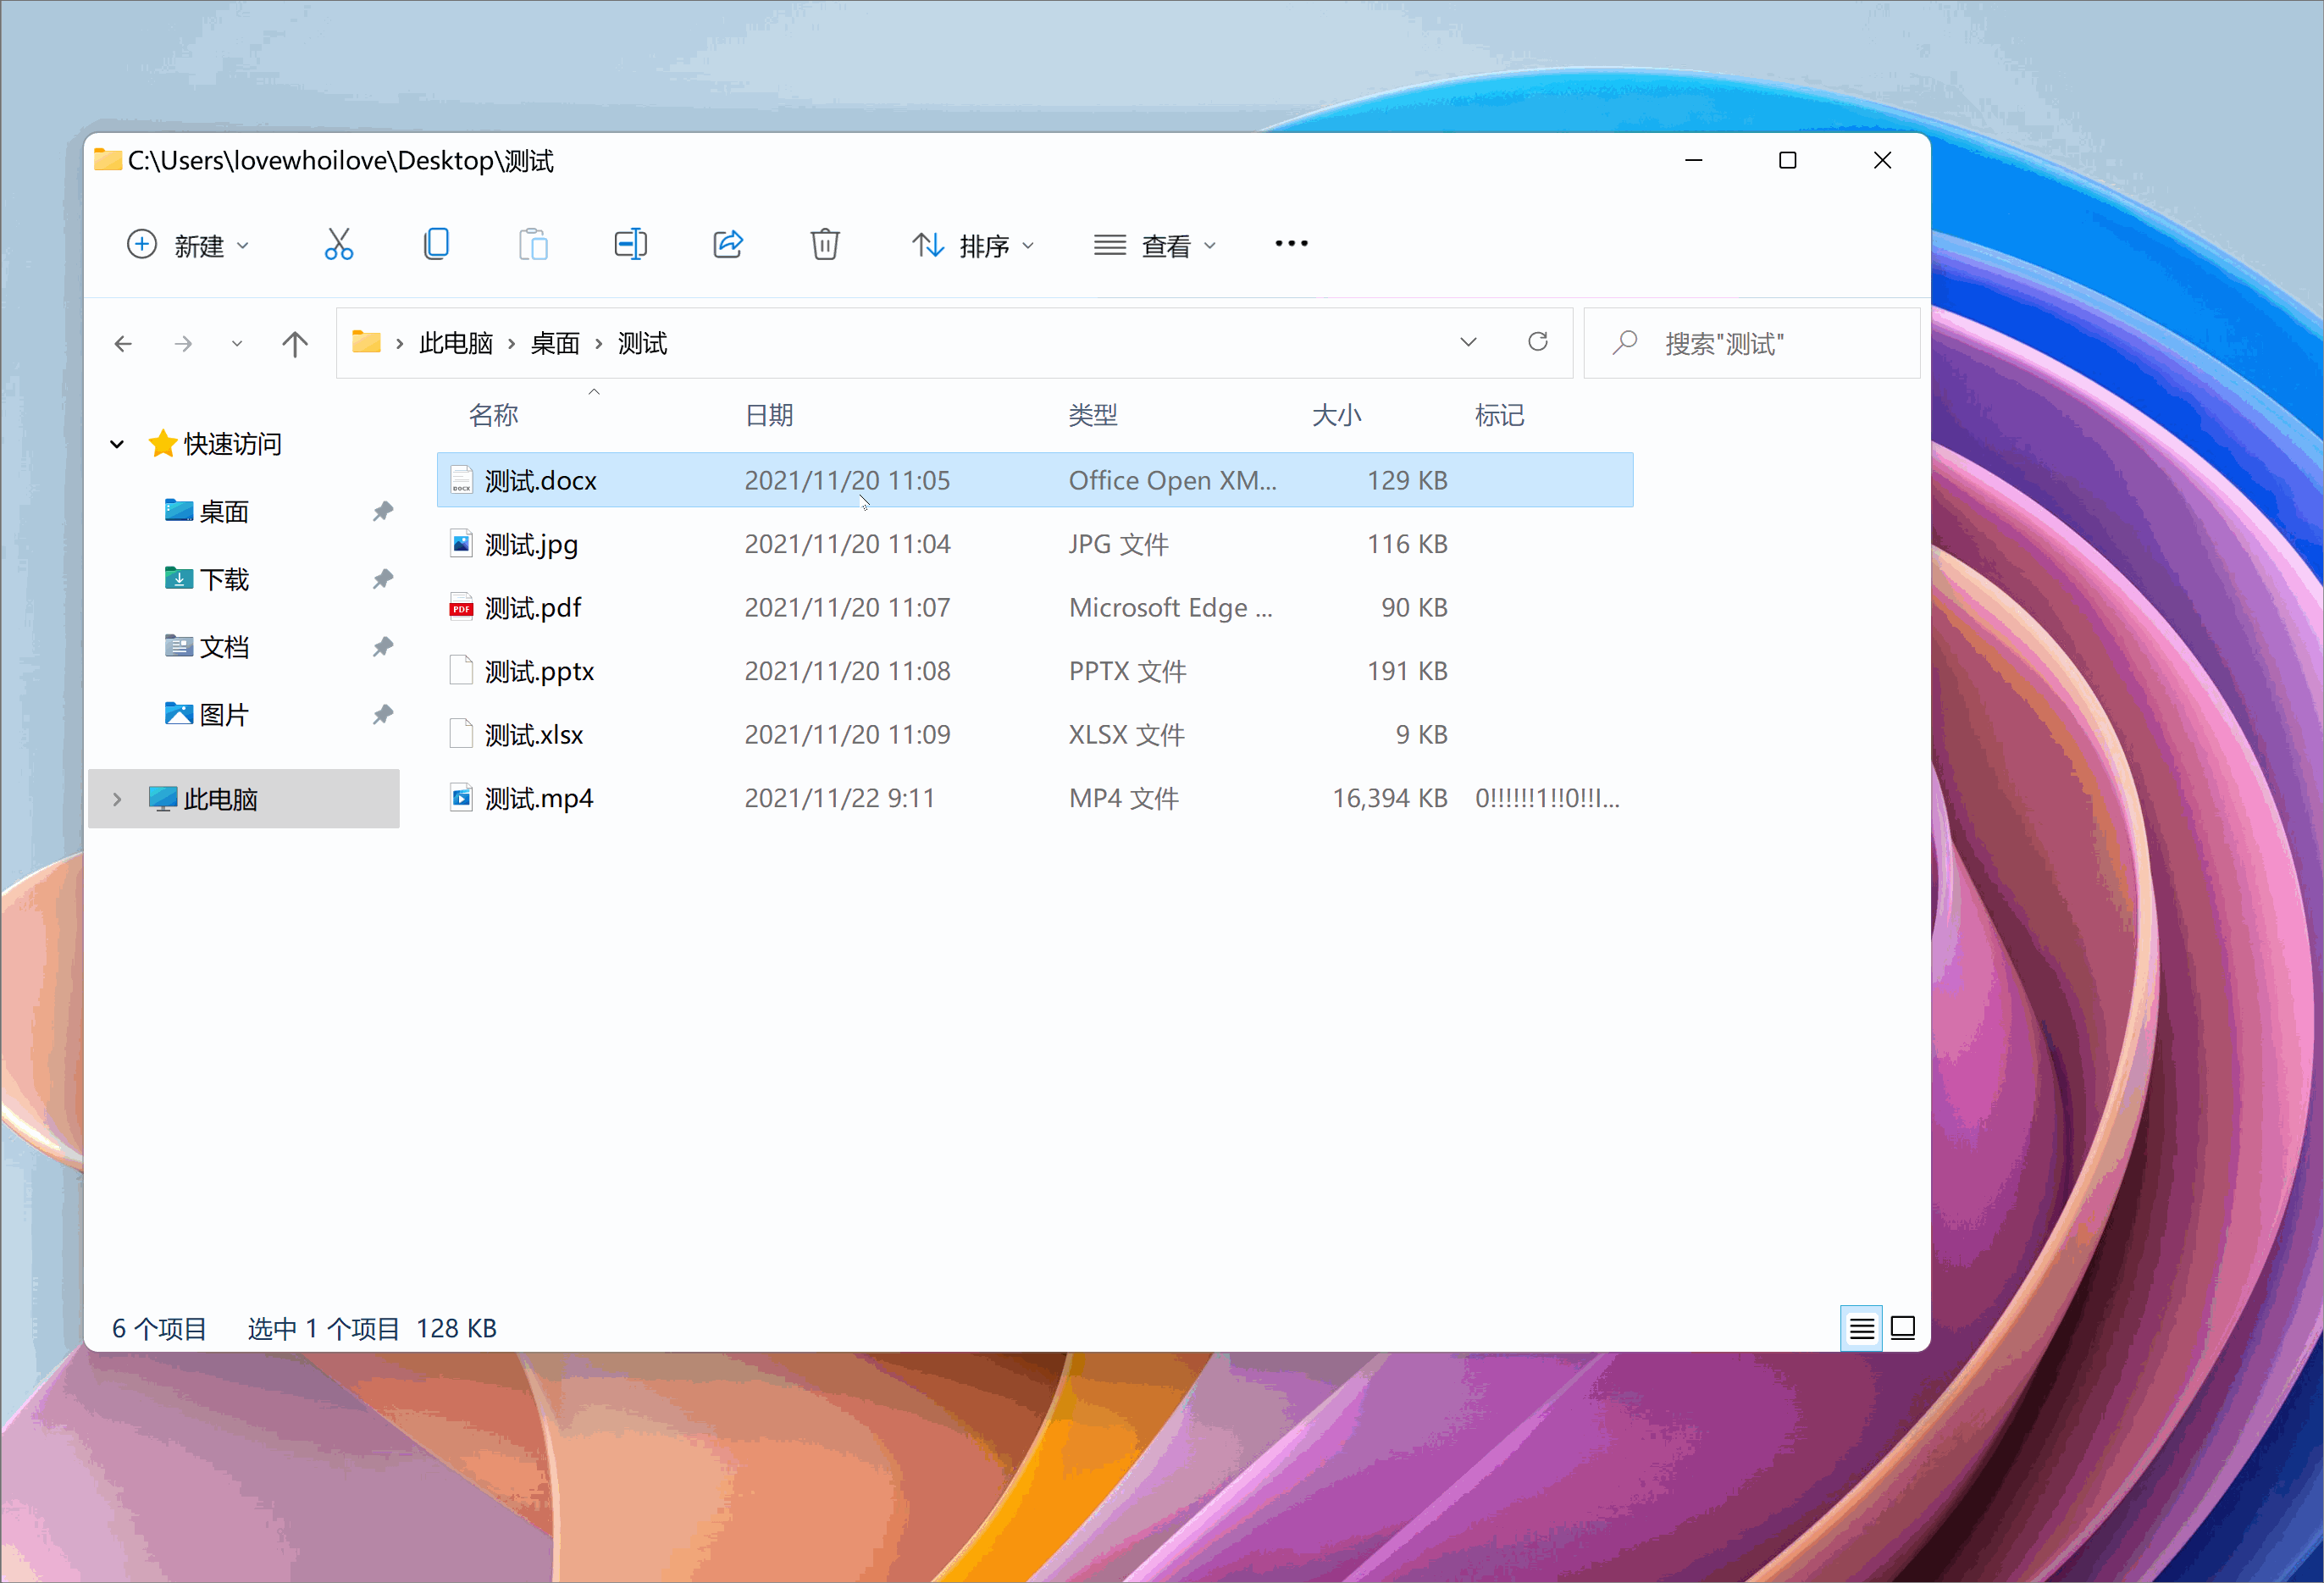Open the 查看 view menu
Viewport: 2324px width, 1583px height.
tap(1155, 245)
